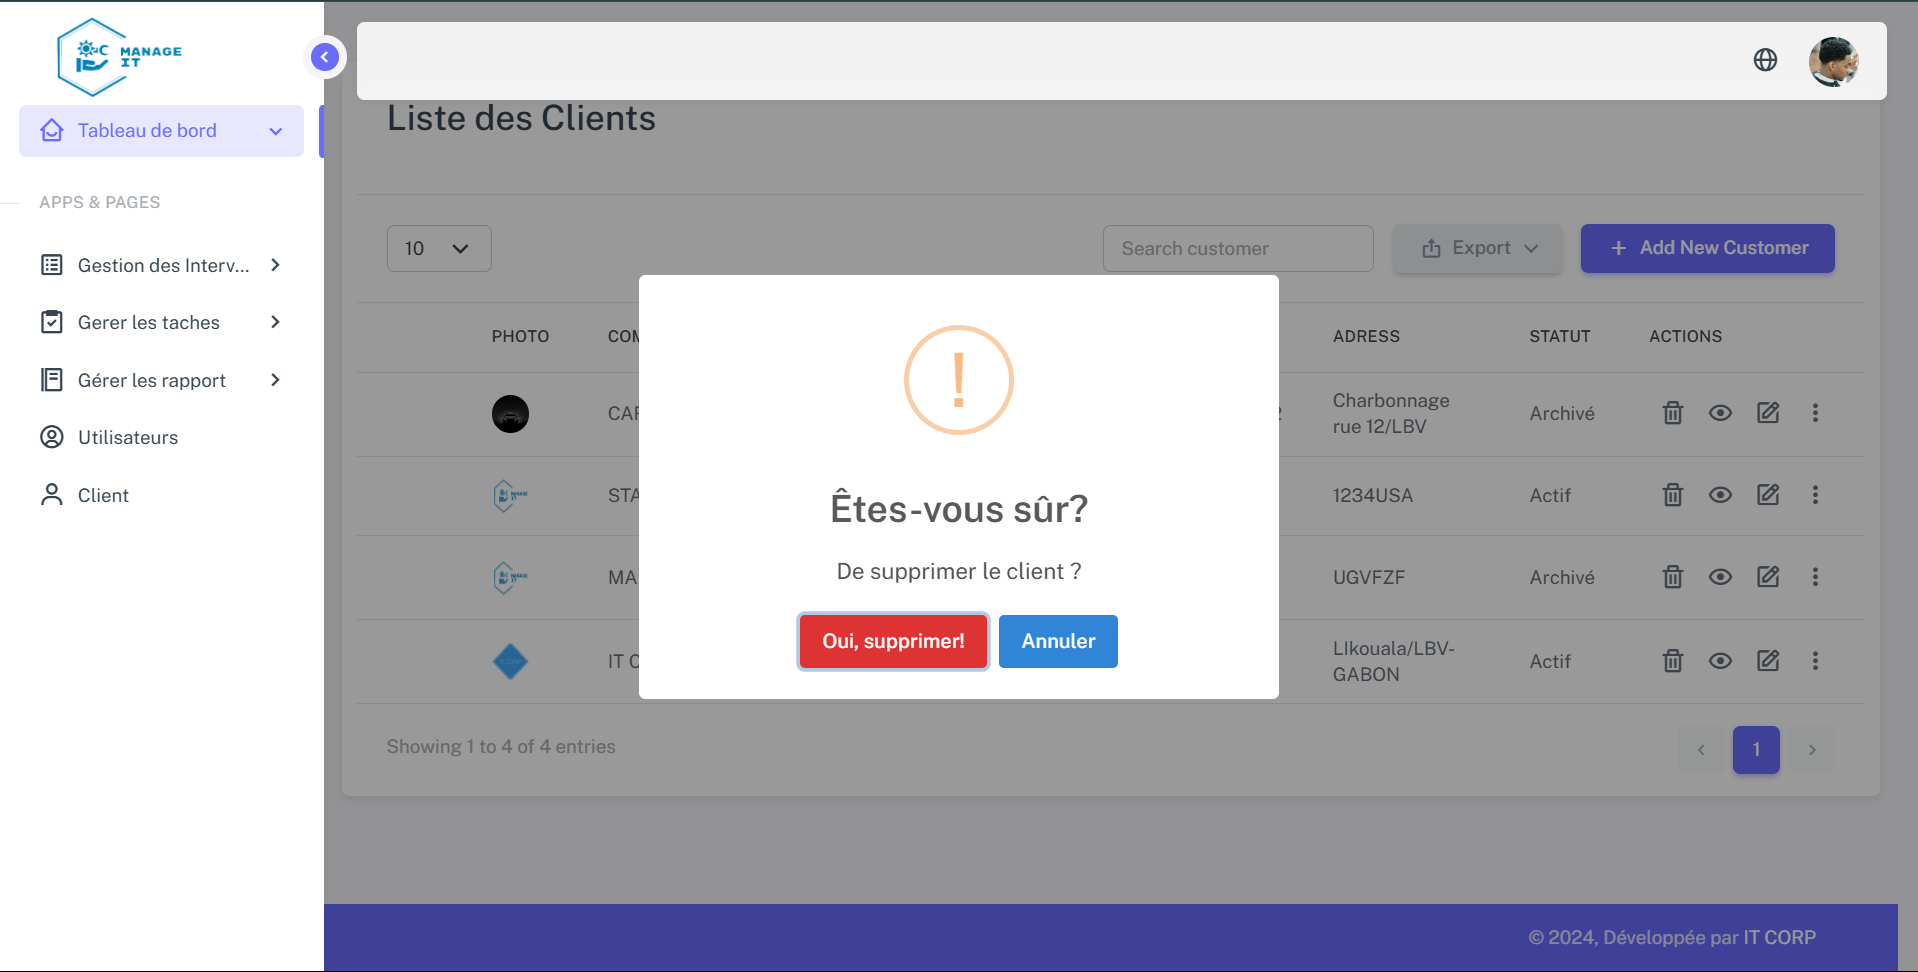This screenshot has width=1918, height=972.
Task: Click edit icon for 1234USA client
Action: 1767,495
